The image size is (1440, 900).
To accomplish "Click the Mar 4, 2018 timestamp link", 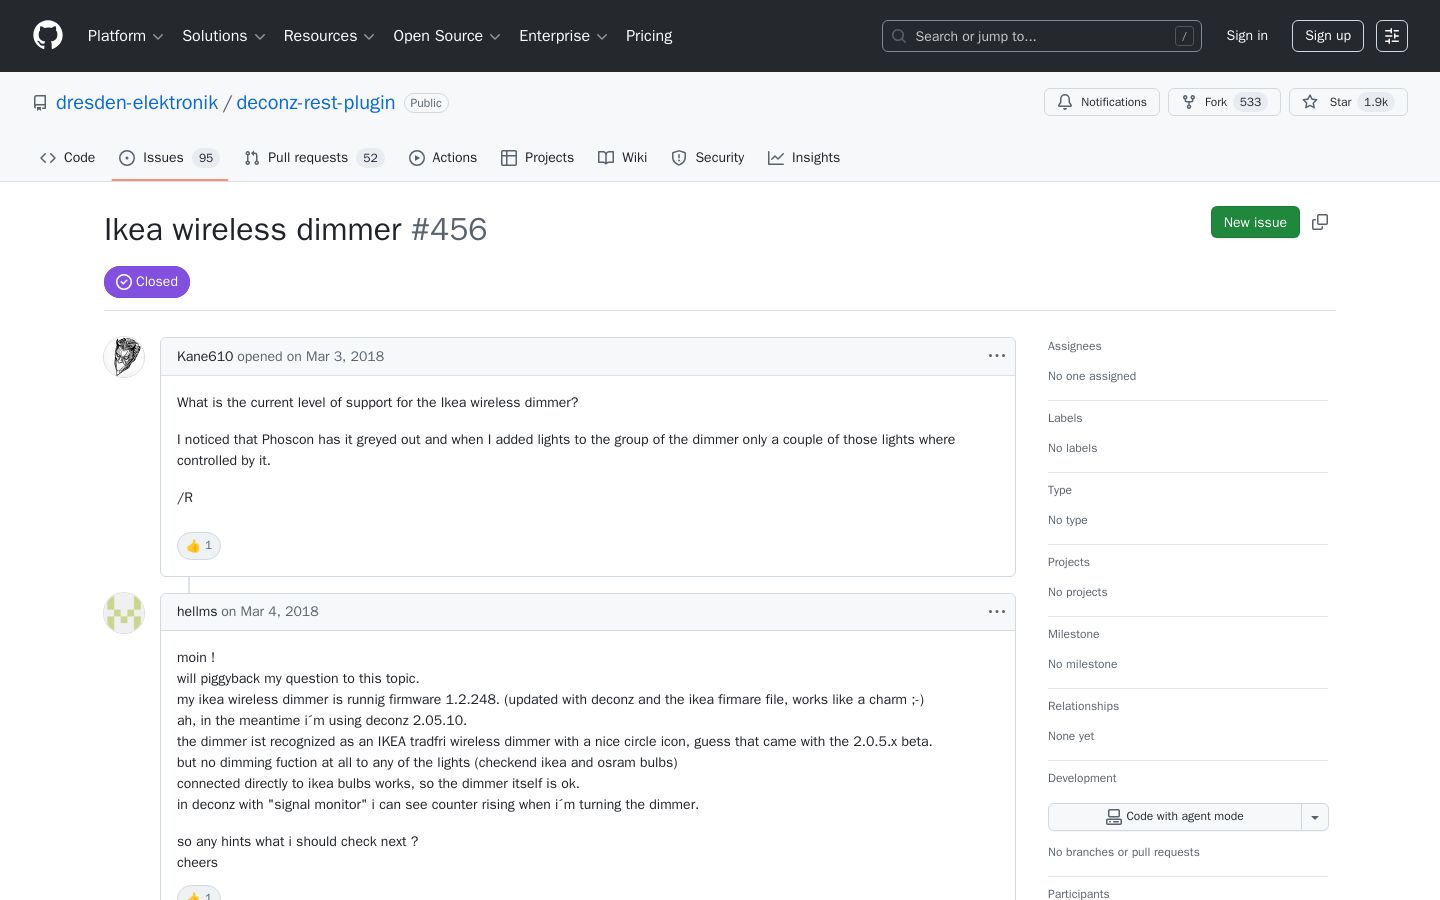I will 279,611.
